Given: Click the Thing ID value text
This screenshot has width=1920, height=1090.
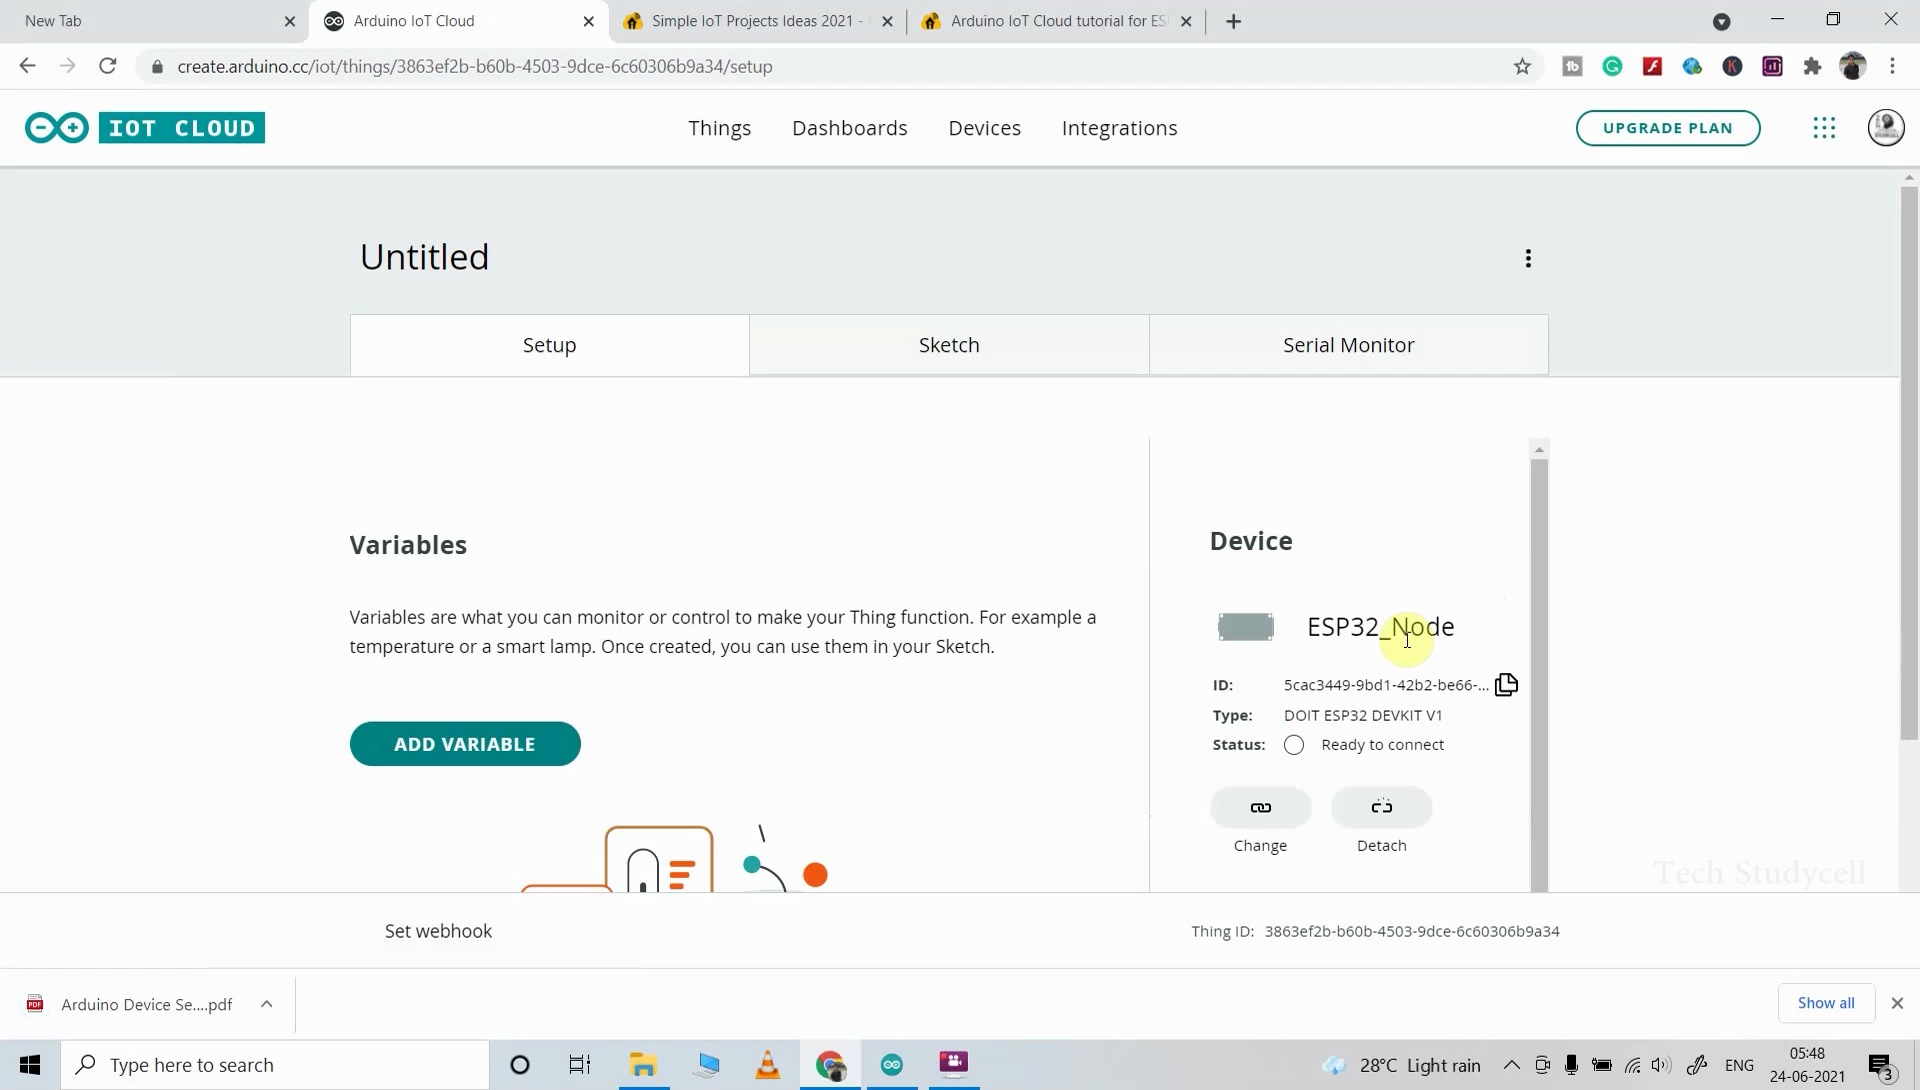Looking at the screenshot, I should 1412,931.
